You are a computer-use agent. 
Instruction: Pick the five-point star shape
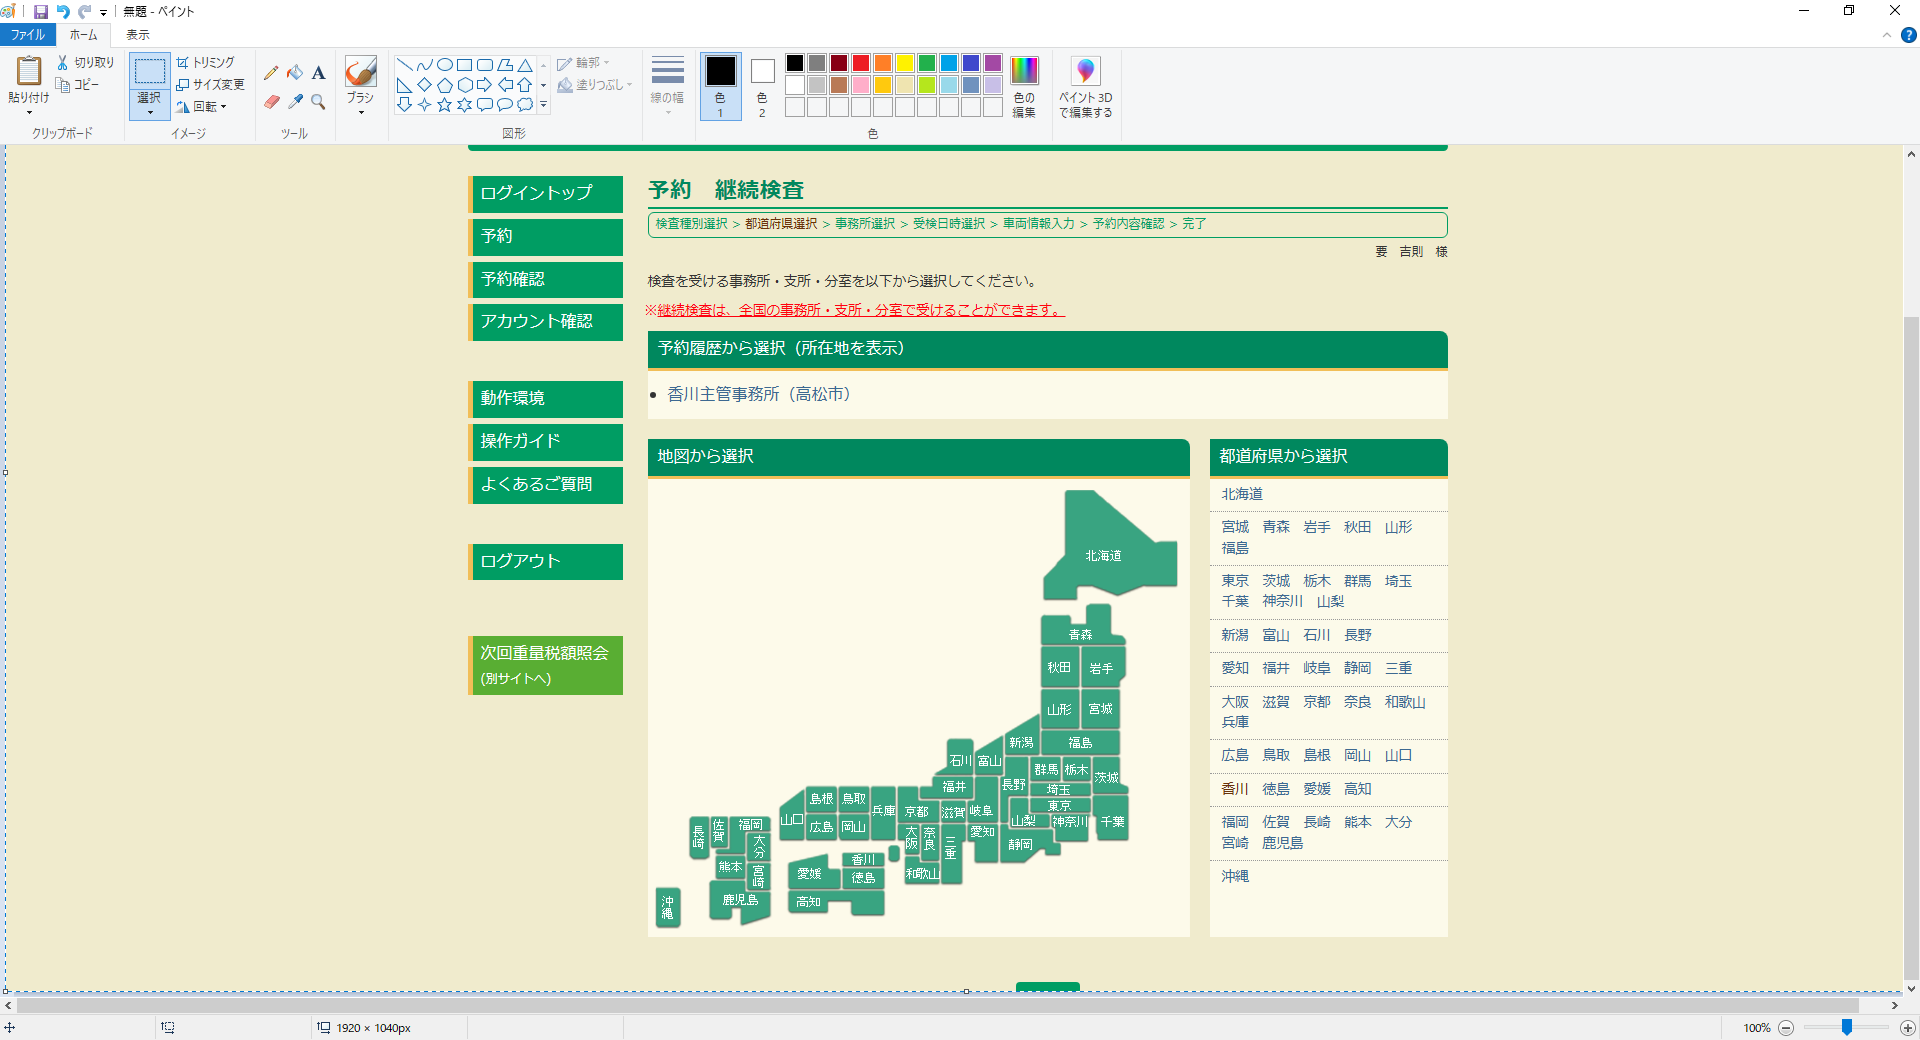point(445,105)
